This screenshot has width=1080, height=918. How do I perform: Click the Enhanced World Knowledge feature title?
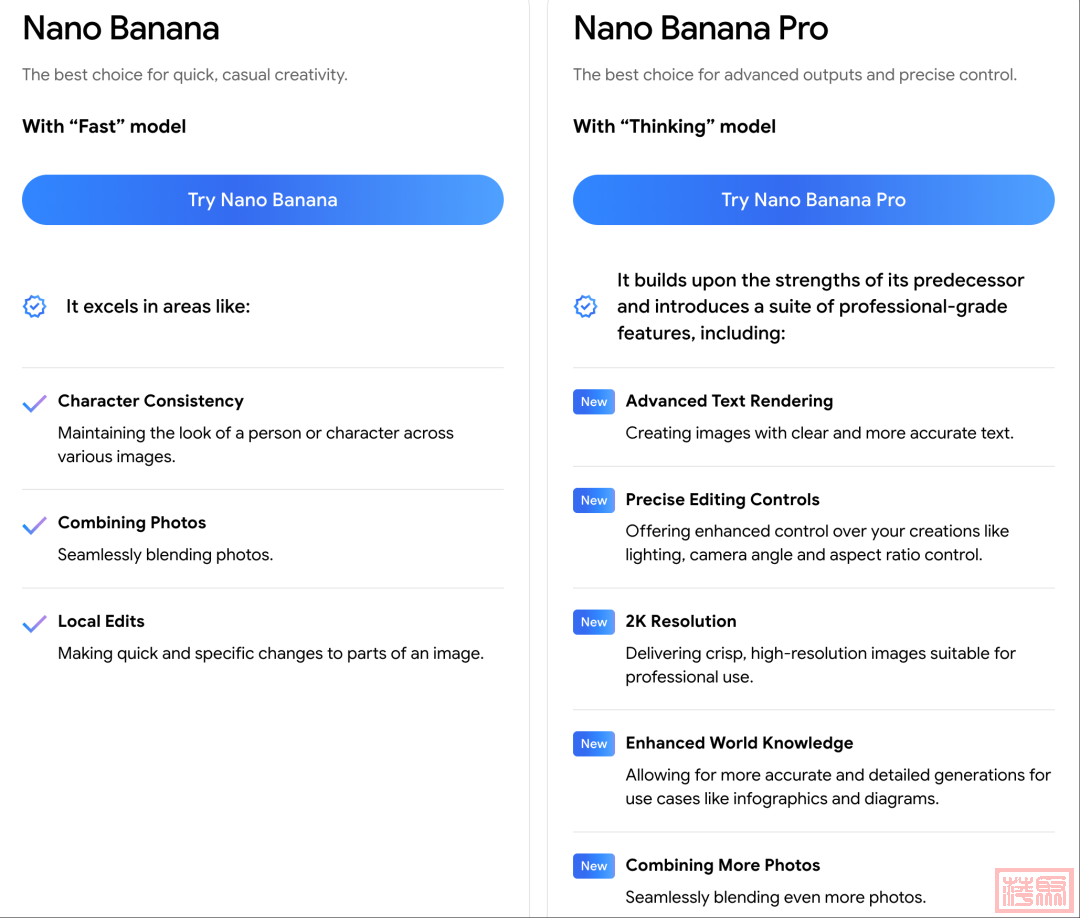pyautogui.click(x=739, y=743)
